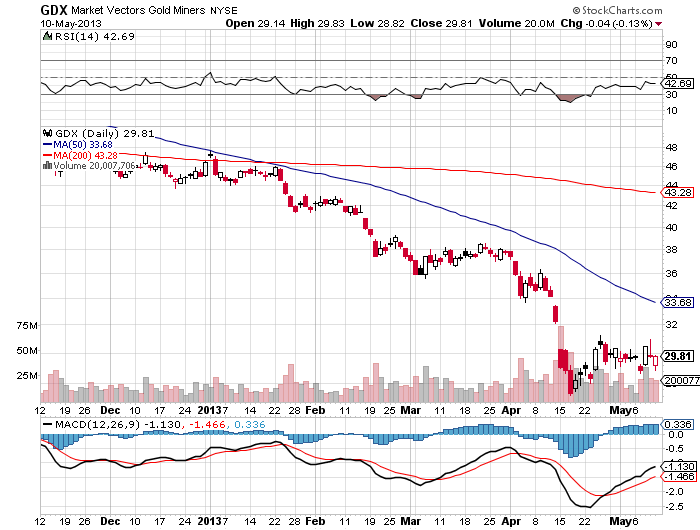The width and height of the screenshot is (700, 530).
Task: Click the RSI 70 overbought axis label
Action: 671,60
